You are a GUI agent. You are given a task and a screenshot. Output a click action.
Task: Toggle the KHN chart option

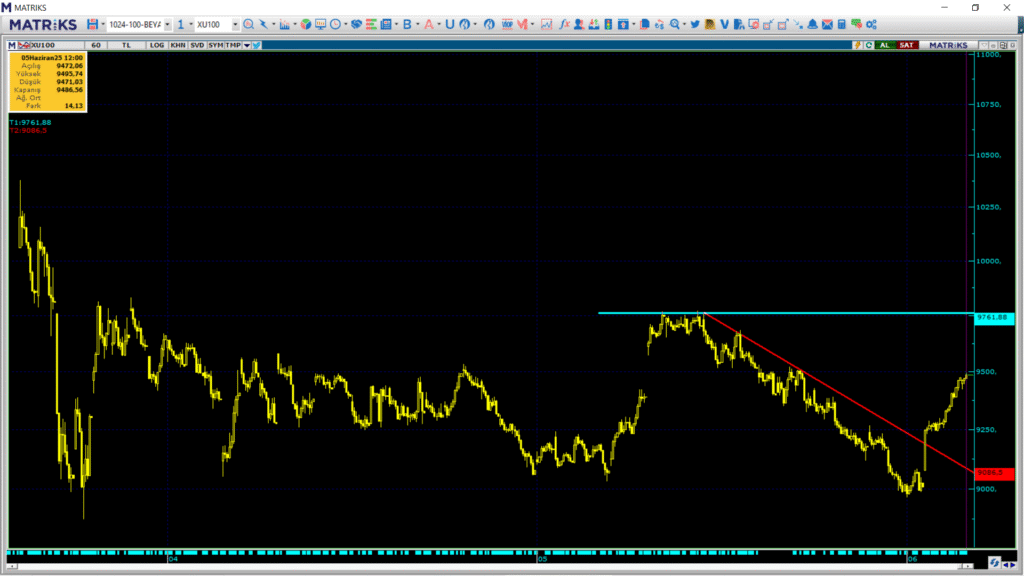tap(177, 45)
